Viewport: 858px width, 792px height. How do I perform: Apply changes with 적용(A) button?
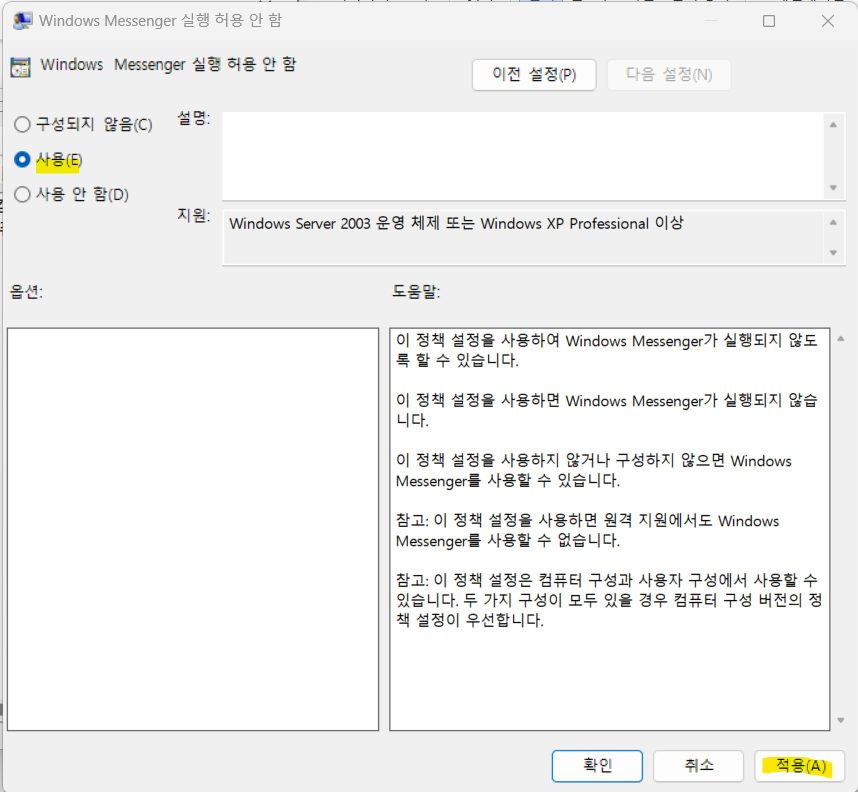coord(799,765)
